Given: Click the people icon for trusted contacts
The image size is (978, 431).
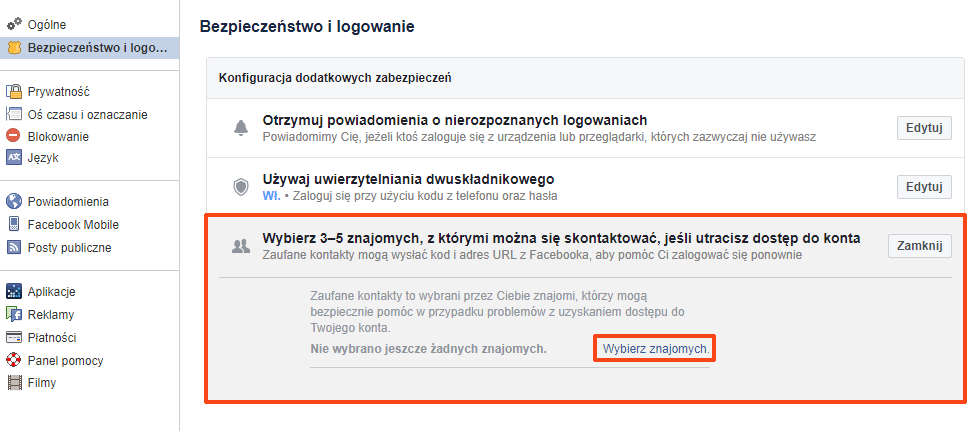Looking at the screenshot, I should pyautogui.click(x=240, y=246).
